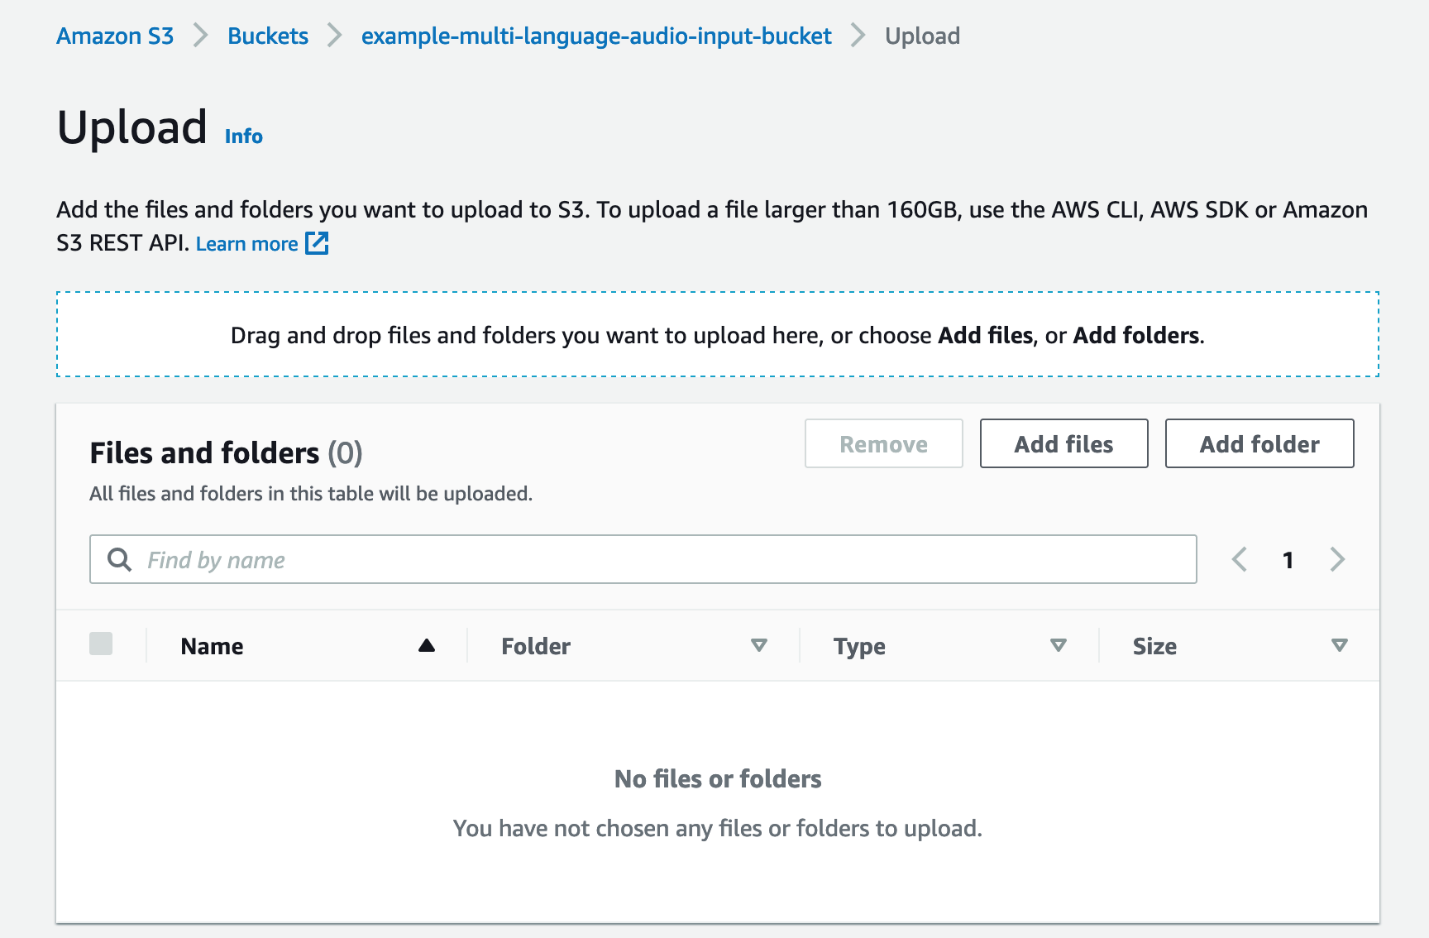Click the Type column sort arrow
This screenshot has width=1429, height=938.
1058,646
